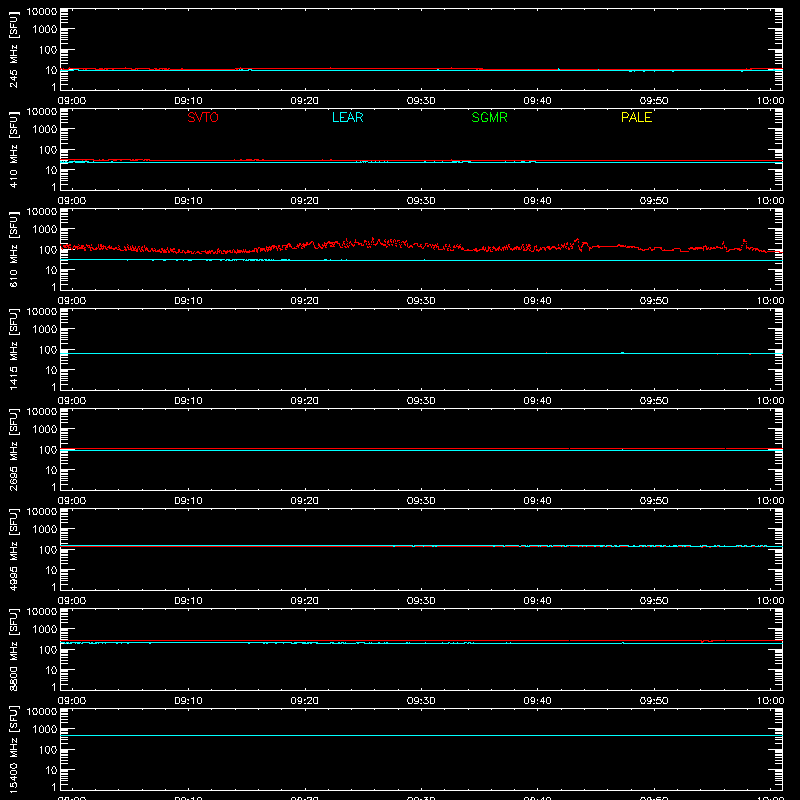Click 09:10 time label under the 2695 MHz panel
800x800 pixels.
tap(188, 501)
